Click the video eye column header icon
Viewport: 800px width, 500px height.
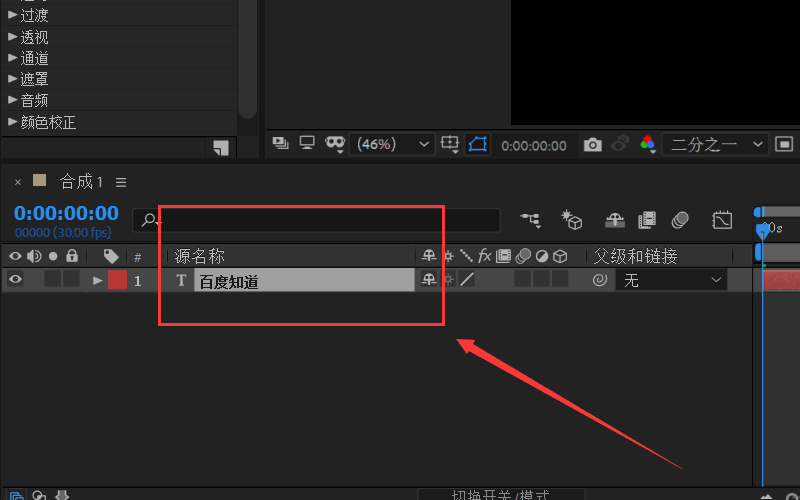tap(15, 256)
